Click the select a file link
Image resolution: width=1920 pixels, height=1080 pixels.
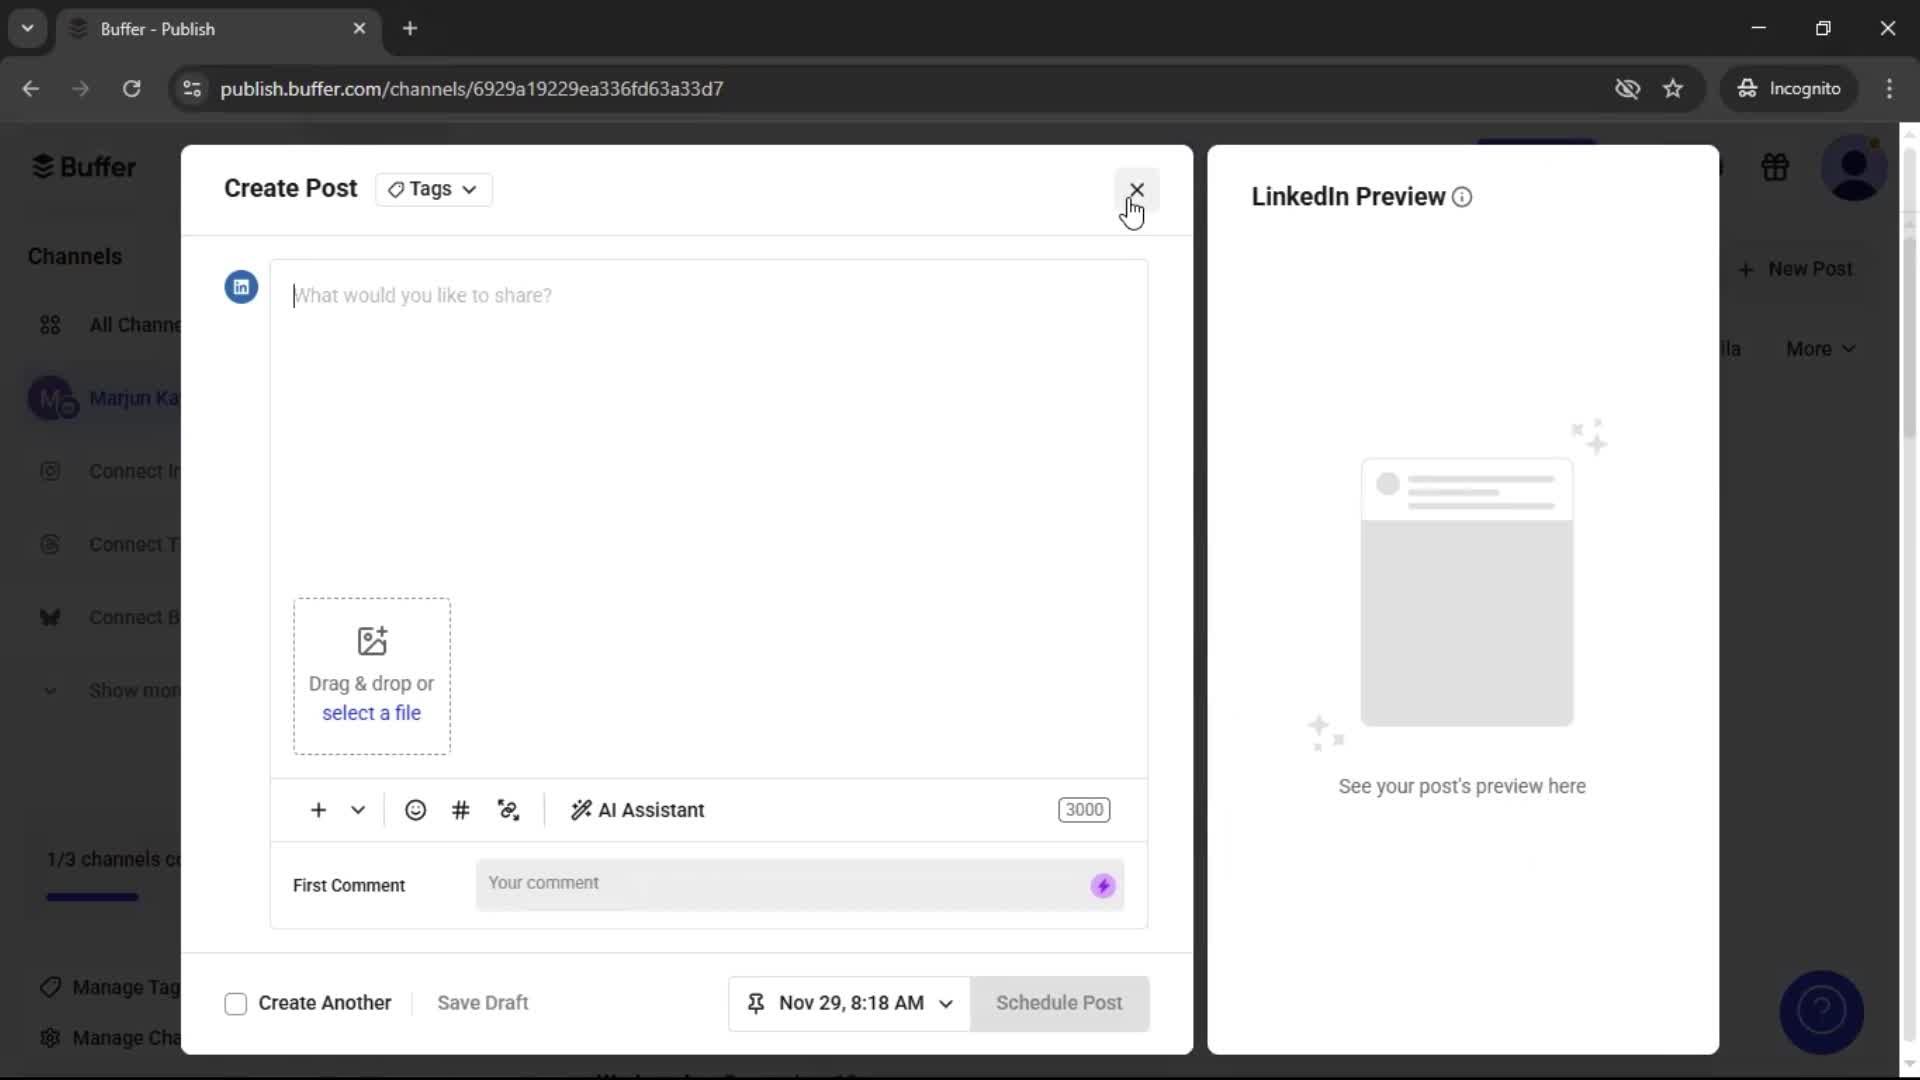371,712
